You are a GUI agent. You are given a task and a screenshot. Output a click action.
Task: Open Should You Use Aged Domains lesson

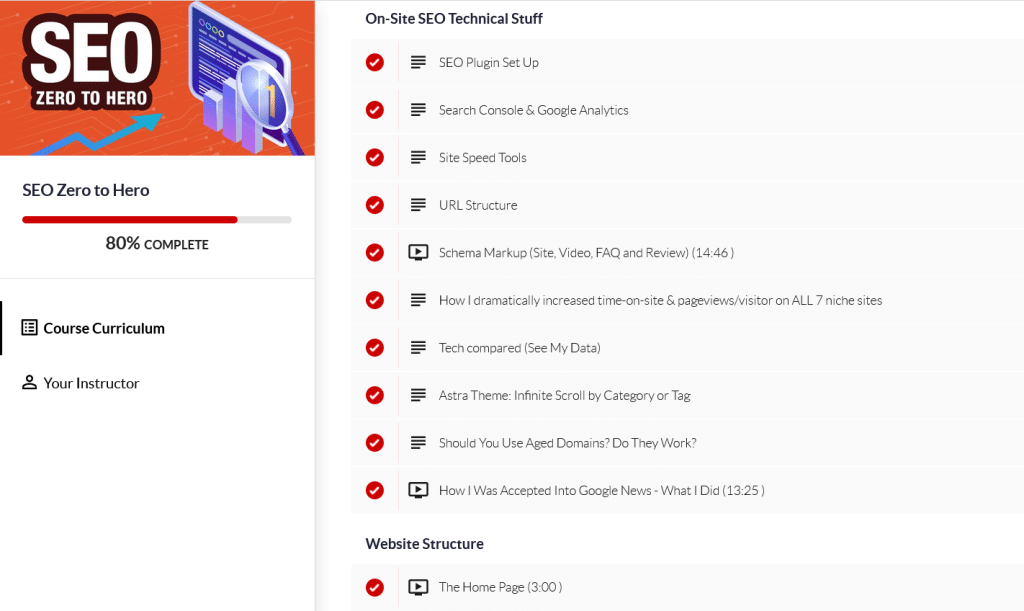(x=567, y=443)
